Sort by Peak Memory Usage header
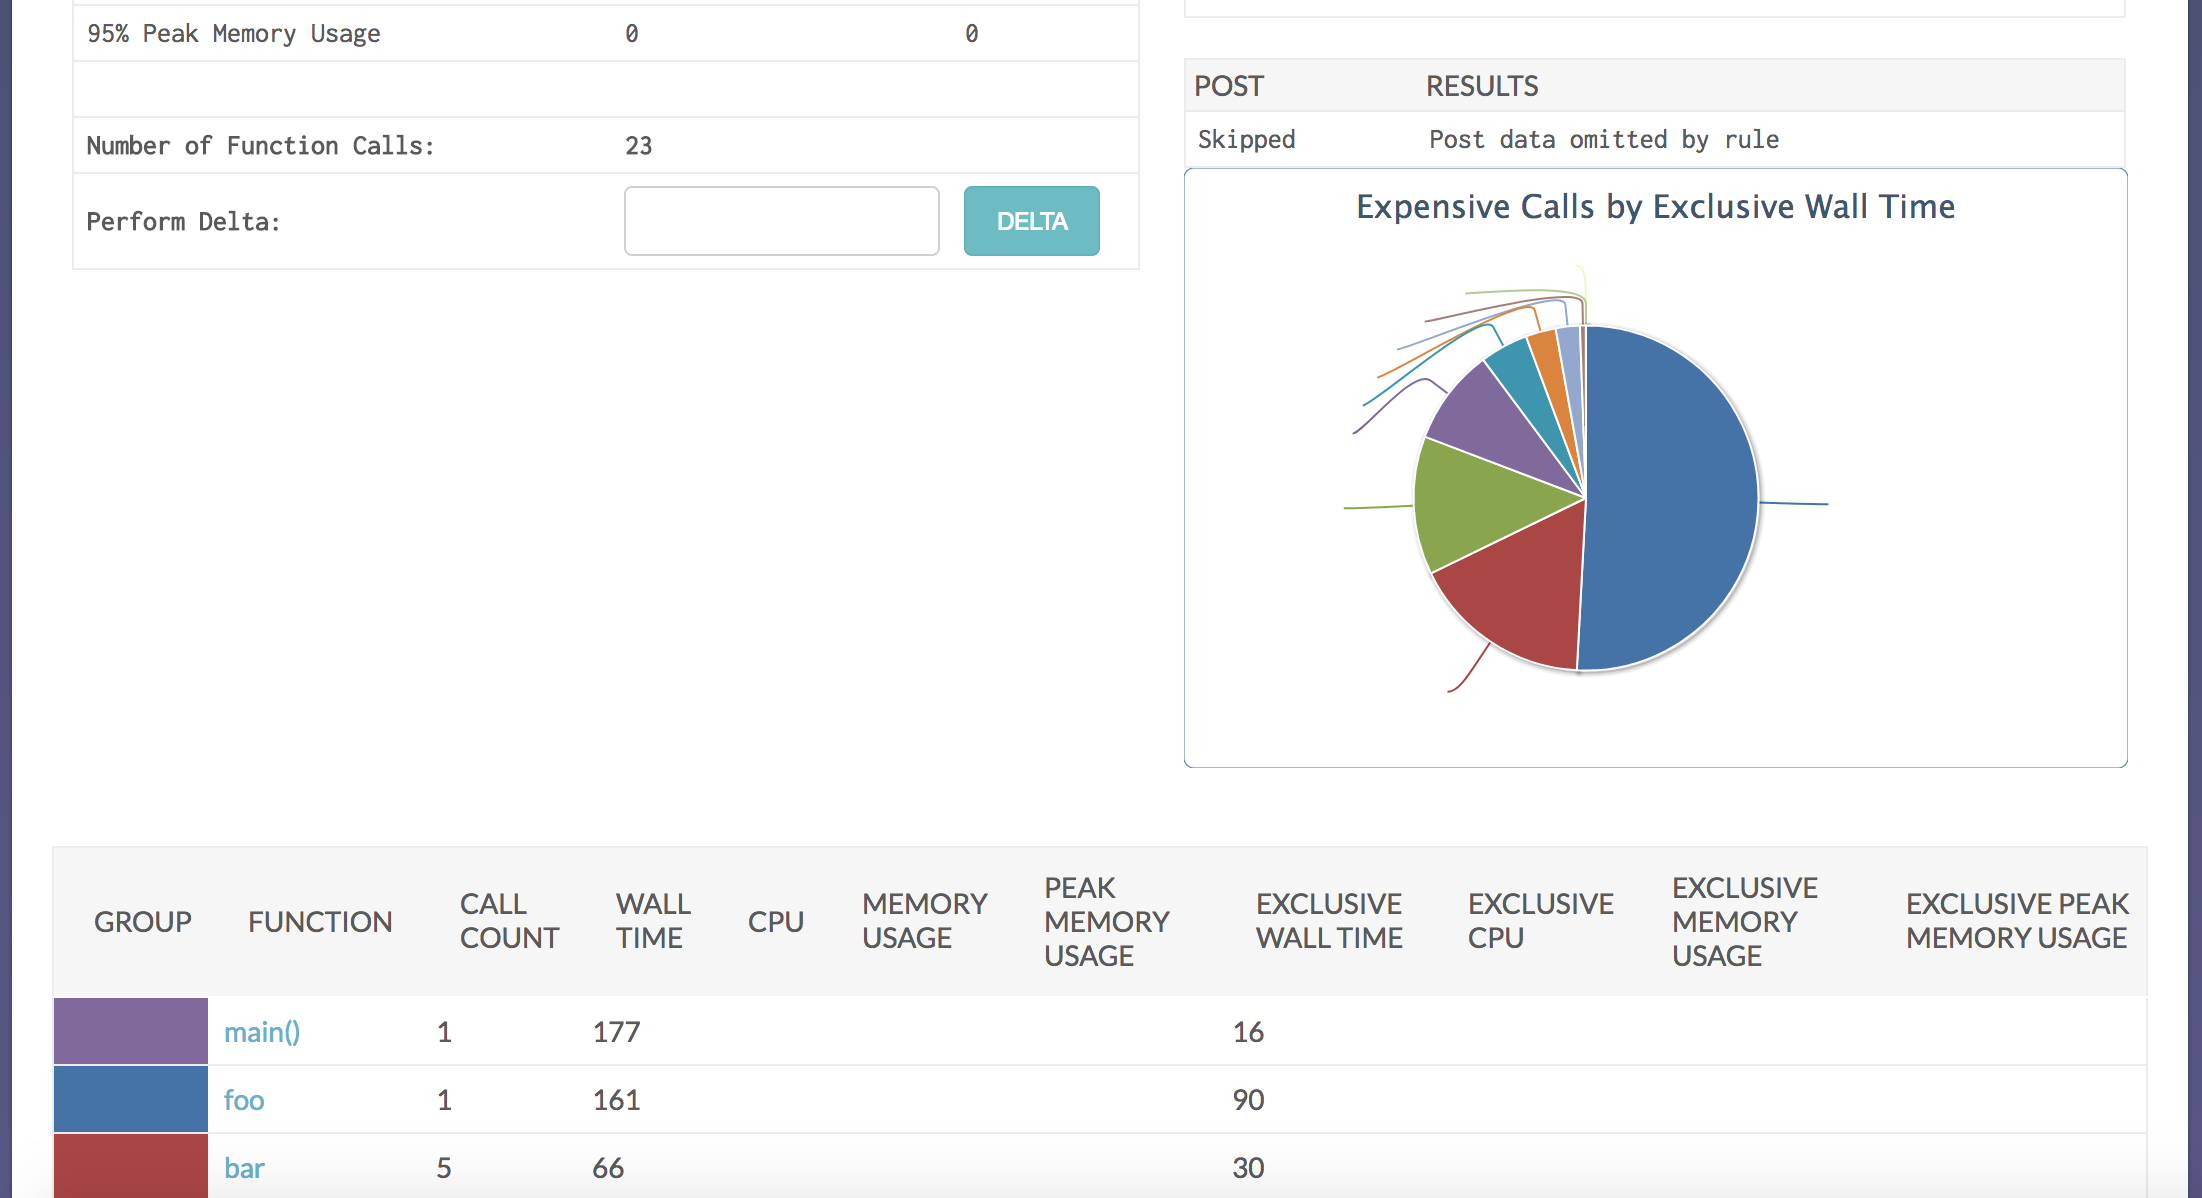 [1106, 921]
